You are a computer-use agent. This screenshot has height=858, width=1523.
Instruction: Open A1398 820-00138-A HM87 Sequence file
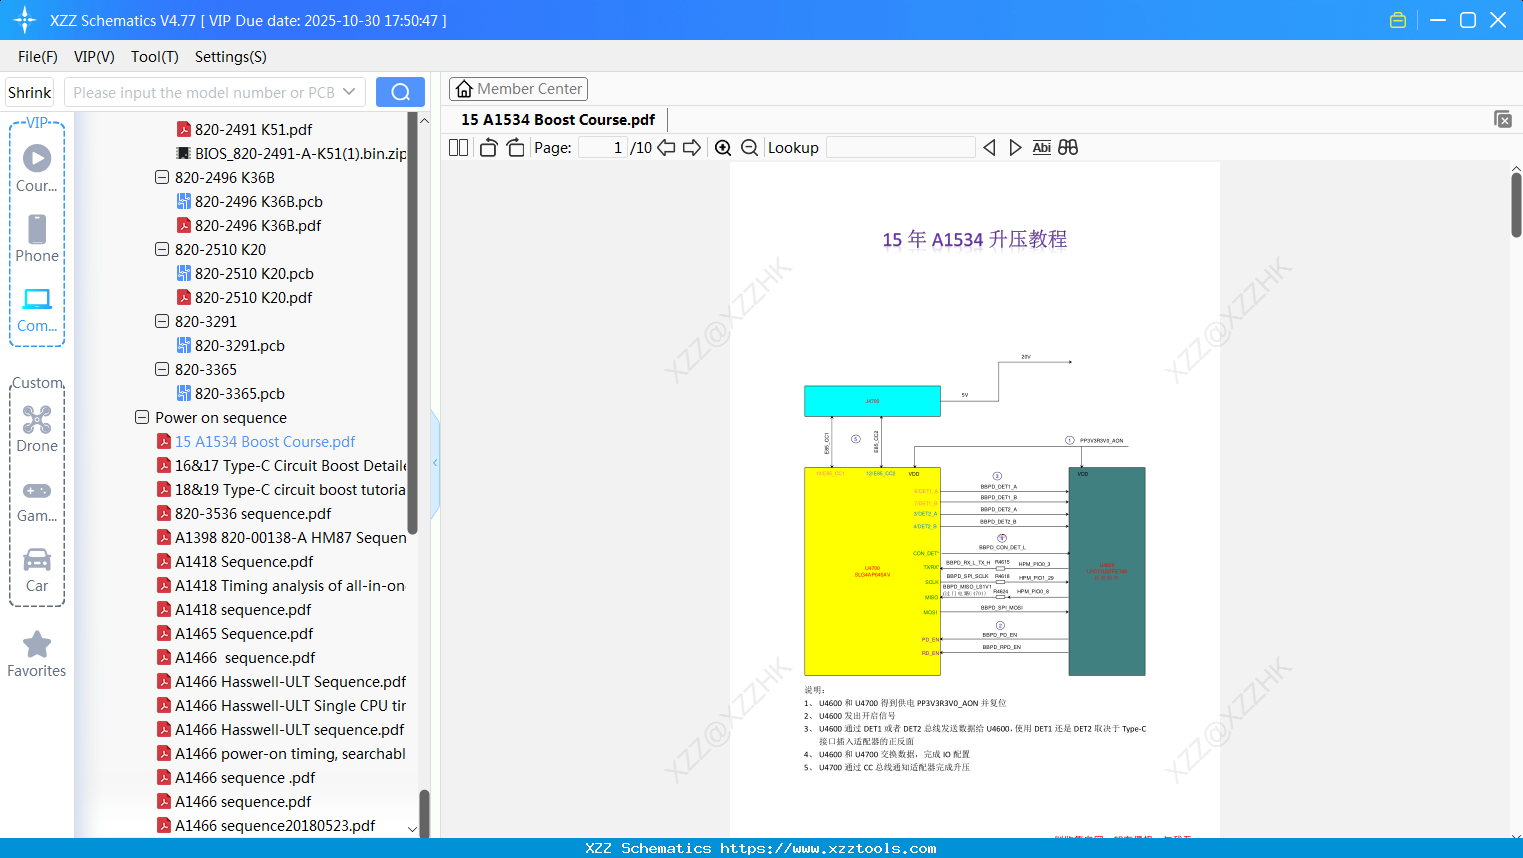click(x=291, y=537)
